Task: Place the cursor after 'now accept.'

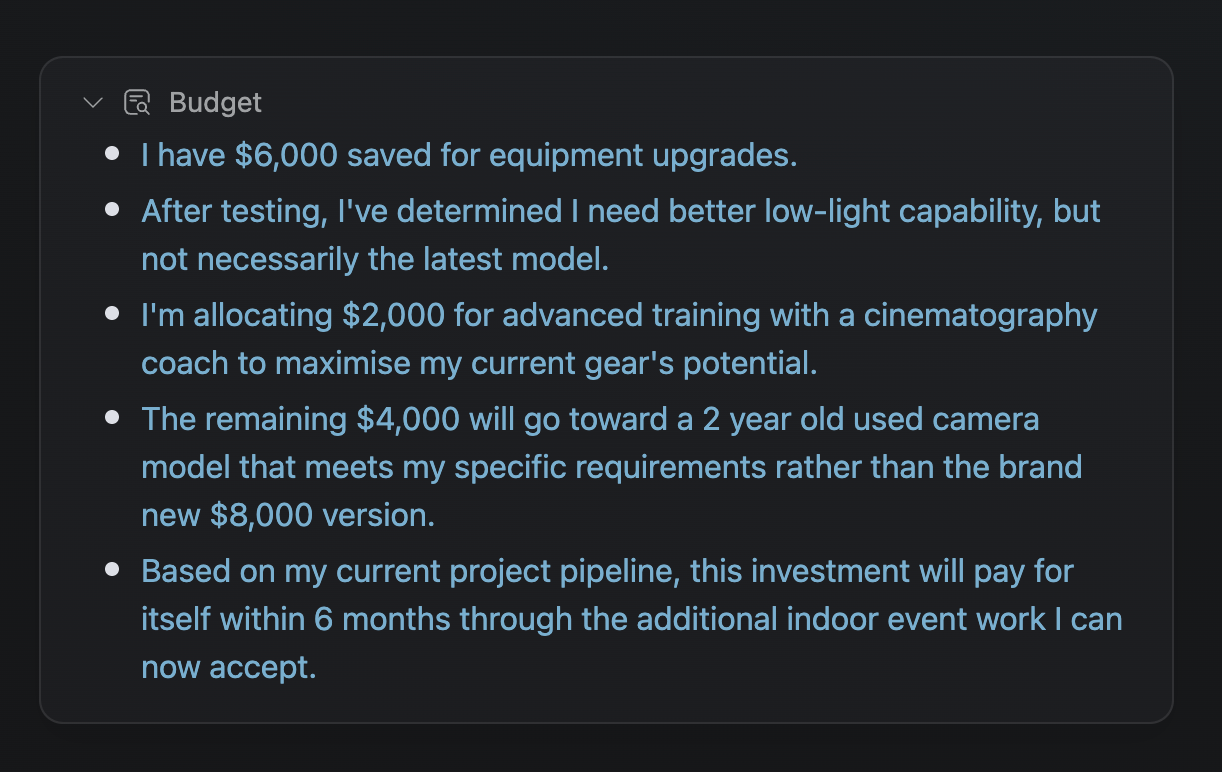Action: (x=318, y=667)
